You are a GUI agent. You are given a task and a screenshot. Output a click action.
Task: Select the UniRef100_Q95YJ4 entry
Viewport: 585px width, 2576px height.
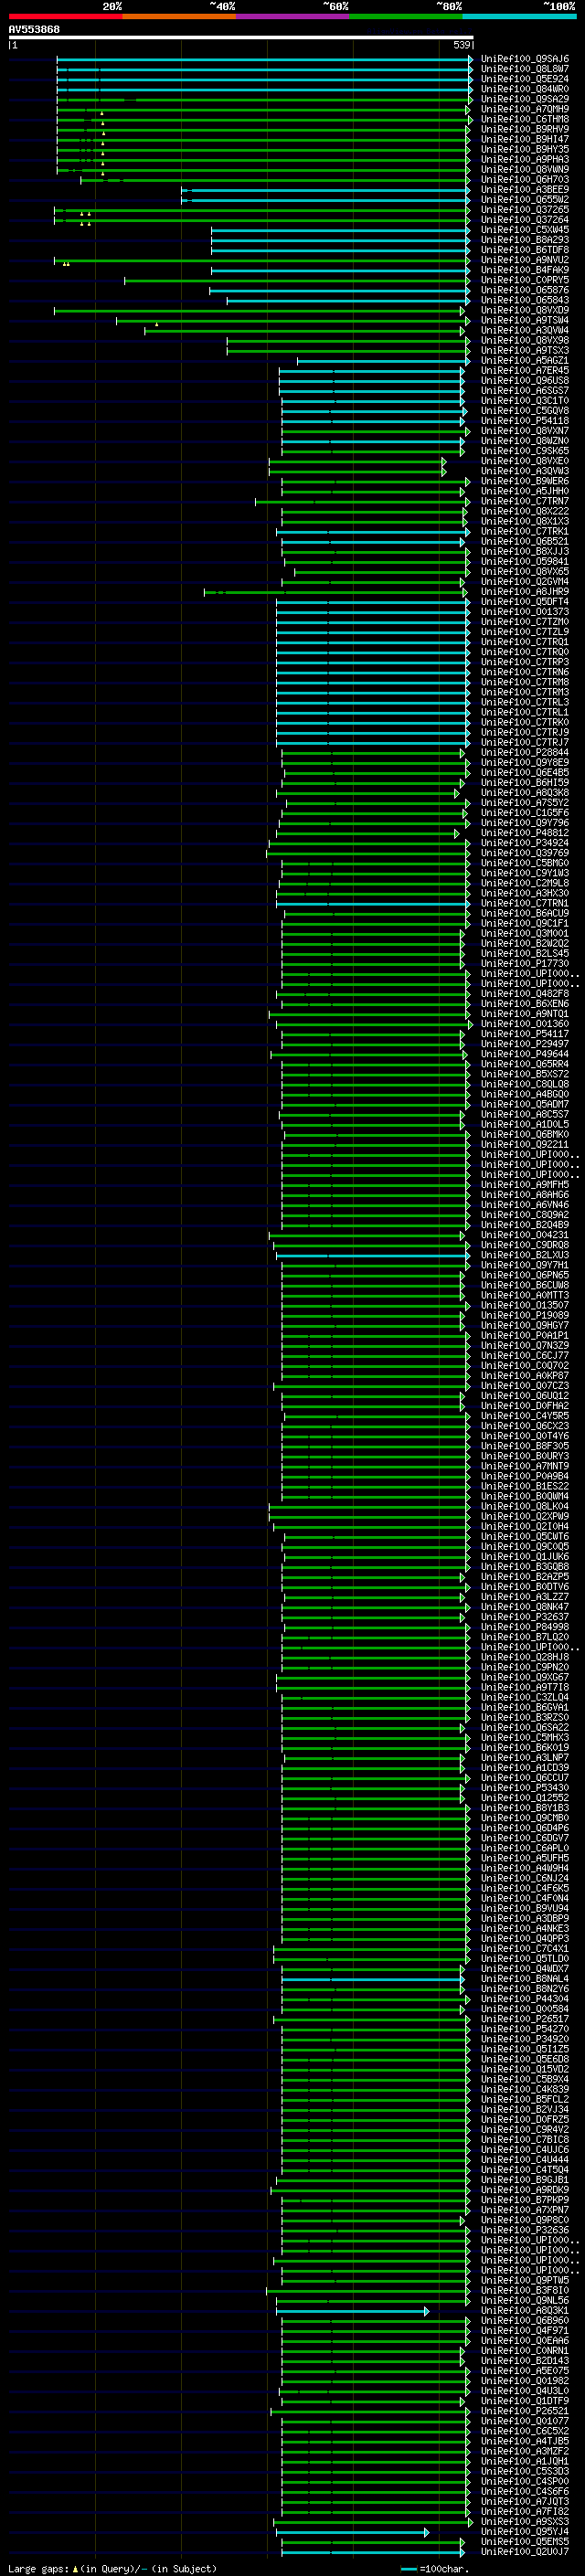click(x=525, y=2532)
